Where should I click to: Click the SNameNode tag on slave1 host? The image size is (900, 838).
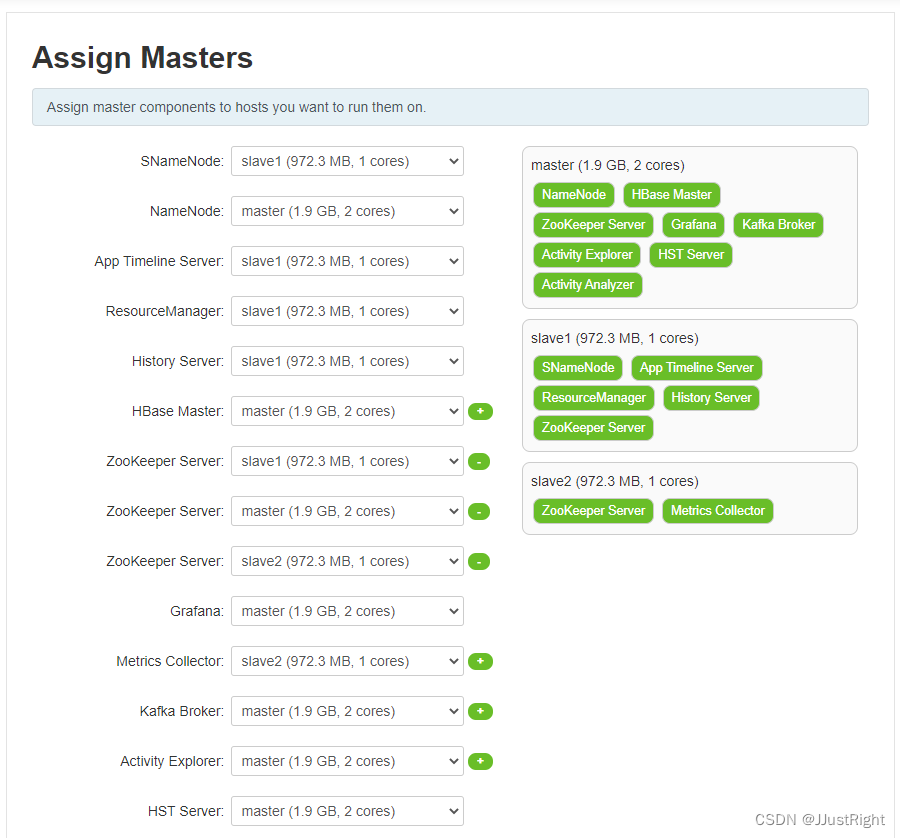pos(578,367)
